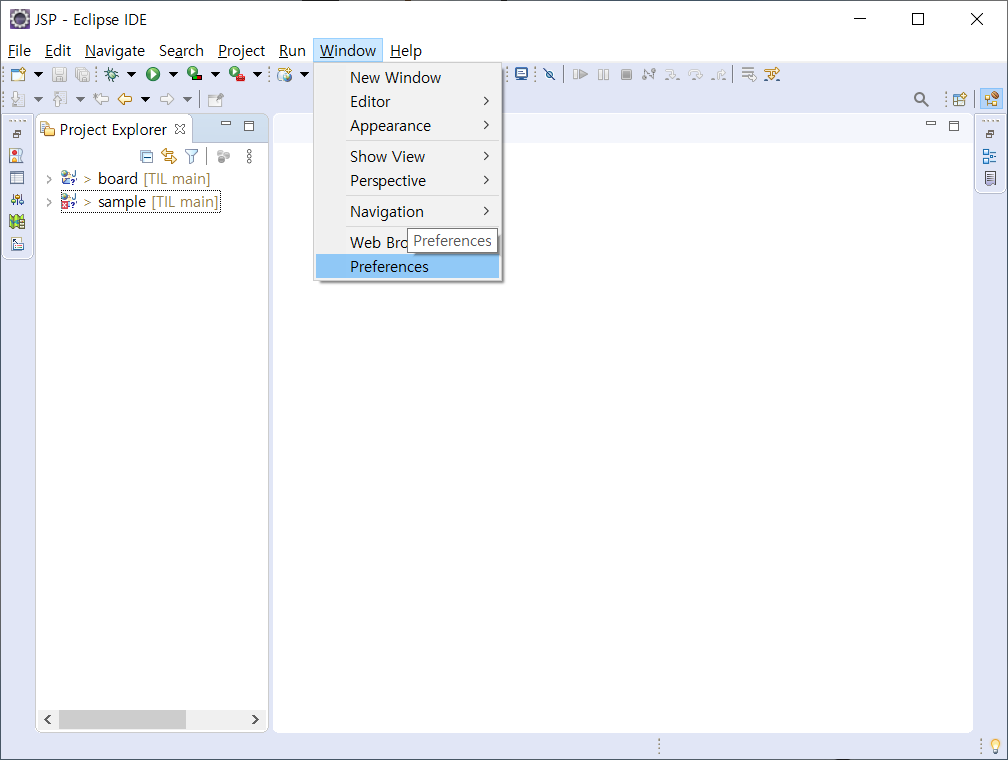Image resolution: width=1008 pixels, height=760 pixels.
Task: Open the Perspective submenu
Action: coord(408,181)
